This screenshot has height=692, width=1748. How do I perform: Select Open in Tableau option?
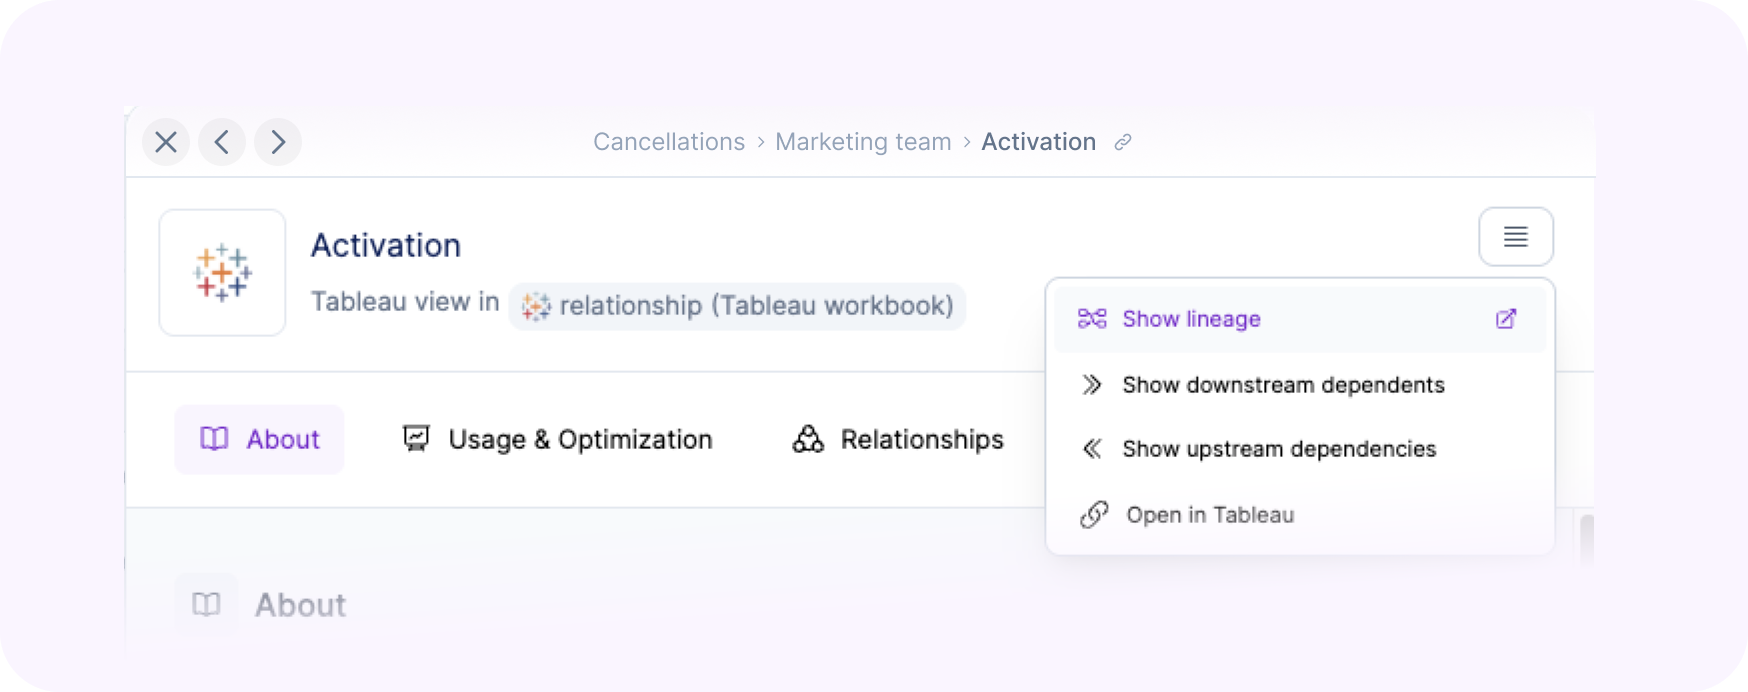pos(1210,515)
